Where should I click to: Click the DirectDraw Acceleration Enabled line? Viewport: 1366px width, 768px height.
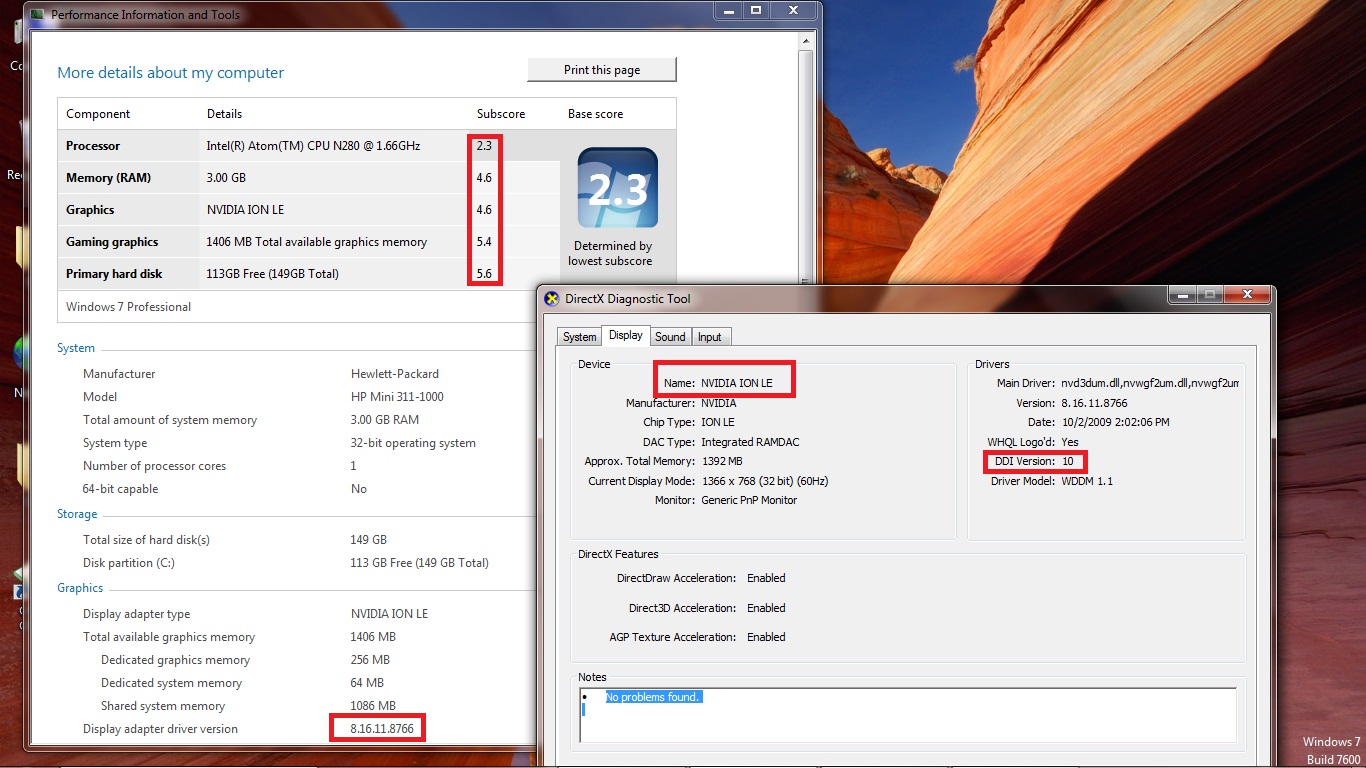(x=701, y=578)
